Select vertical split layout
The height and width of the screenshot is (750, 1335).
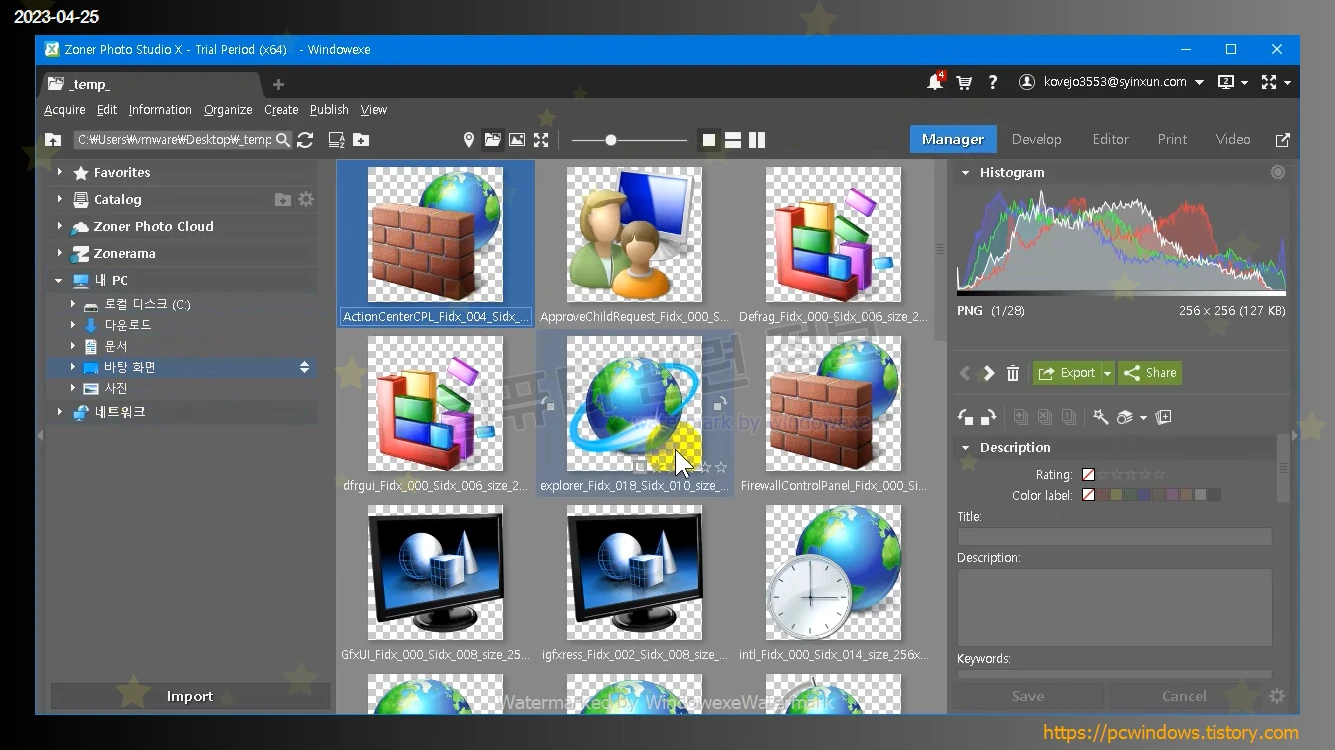pyautogui.click(x=757, y=140)
